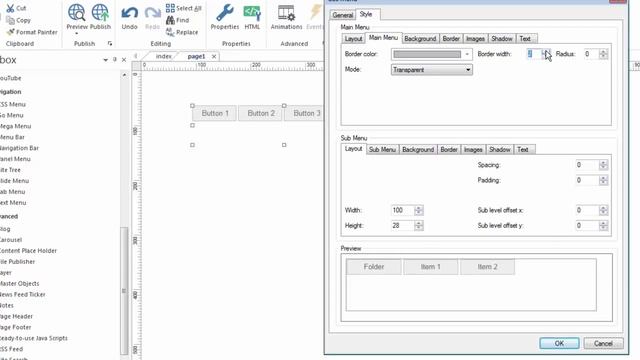The image size is (640, 360).
Task: Open Main Menu Background tab
Action: [420, 38]
